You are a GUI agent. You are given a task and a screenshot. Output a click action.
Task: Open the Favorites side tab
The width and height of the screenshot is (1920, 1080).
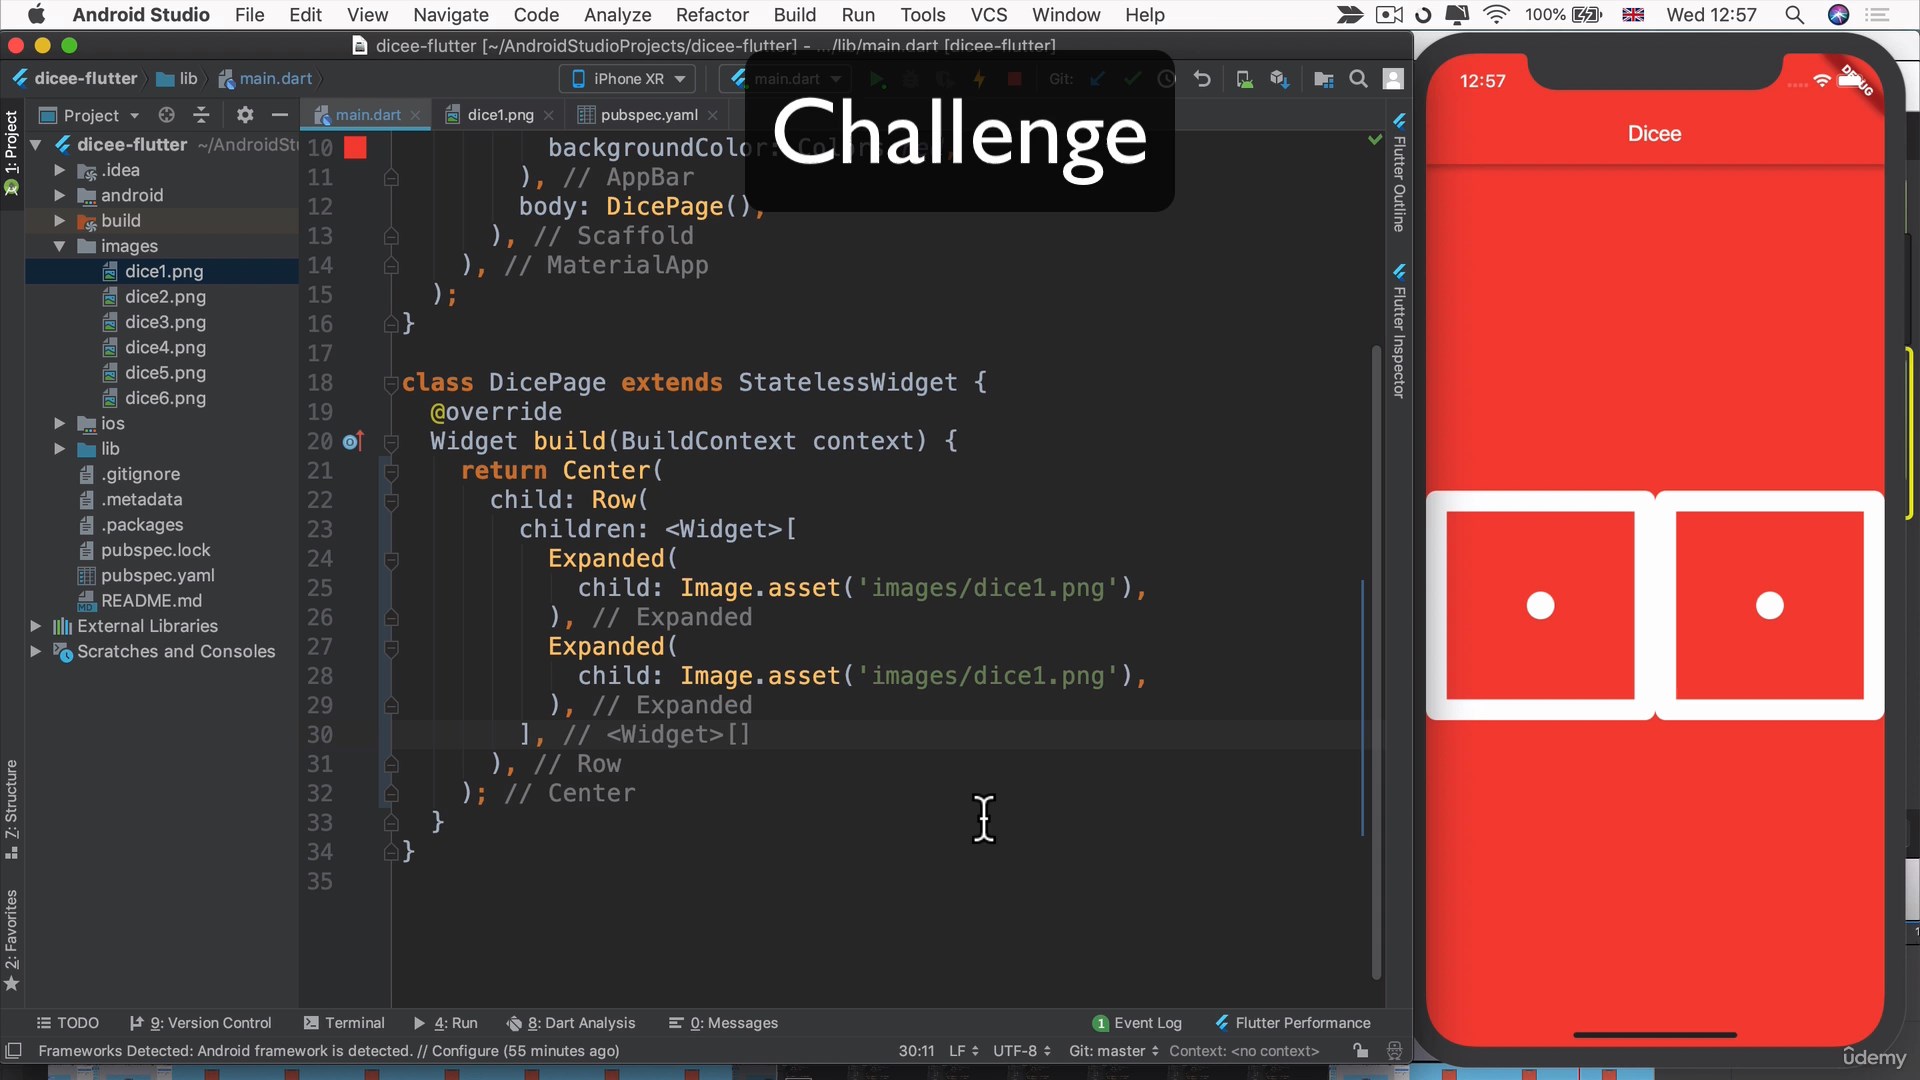pos(12,939)
